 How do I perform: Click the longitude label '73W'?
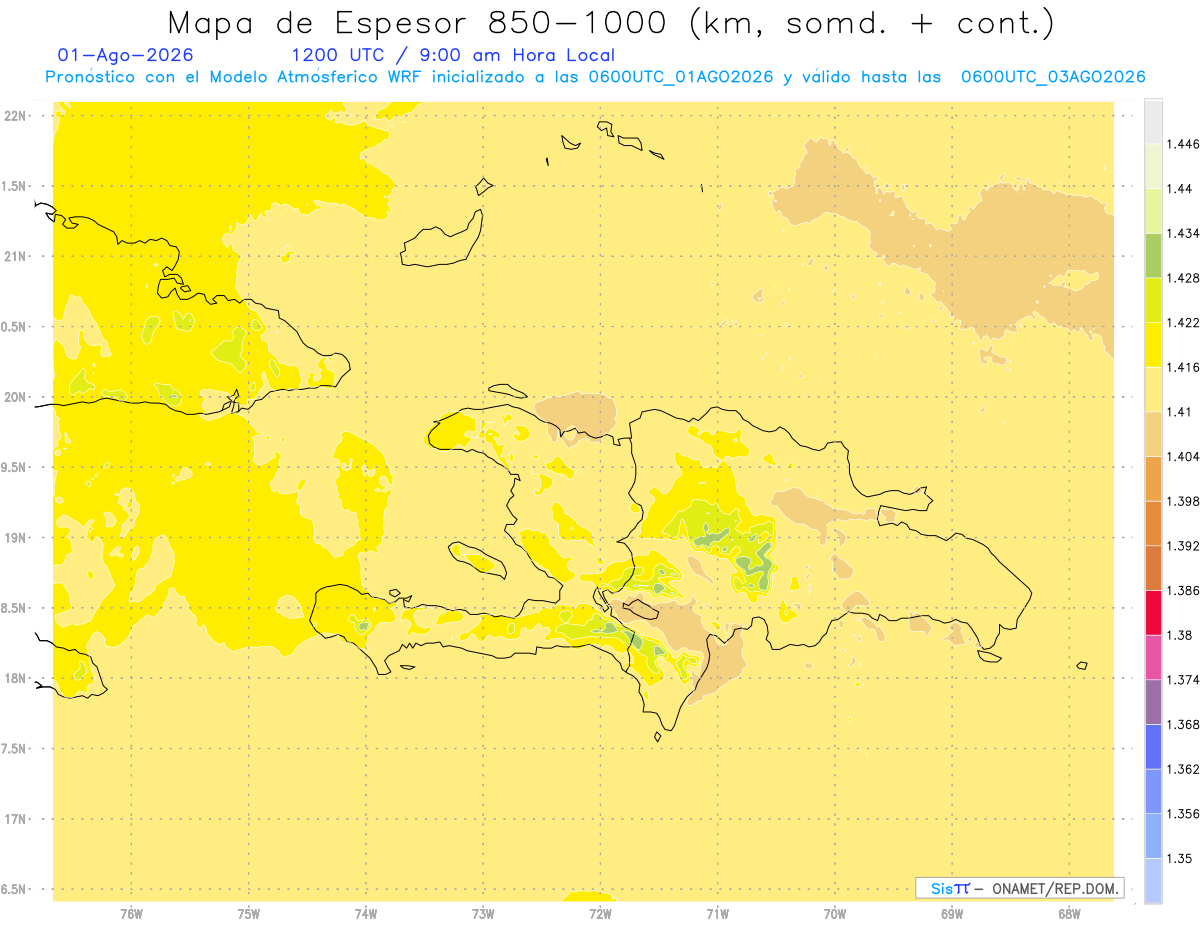(483, 915)
